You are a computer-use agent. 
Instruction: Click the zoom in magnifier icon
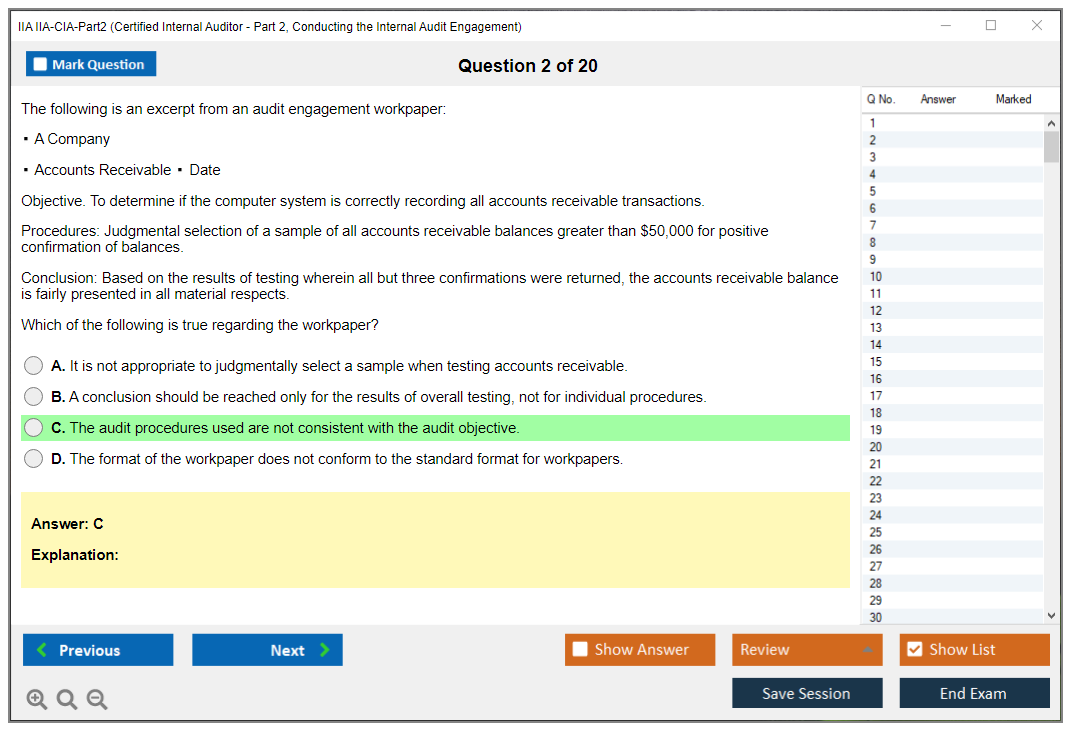point(37,700)
